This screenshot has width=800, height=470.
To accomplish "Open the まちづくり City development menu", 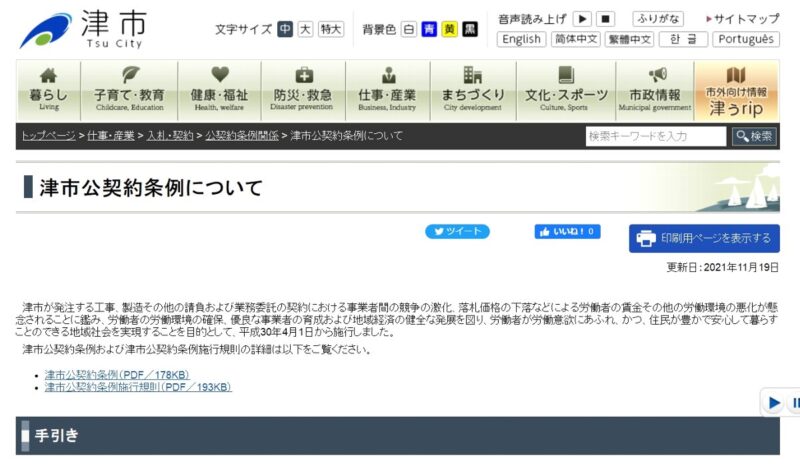I will point(473,90).
